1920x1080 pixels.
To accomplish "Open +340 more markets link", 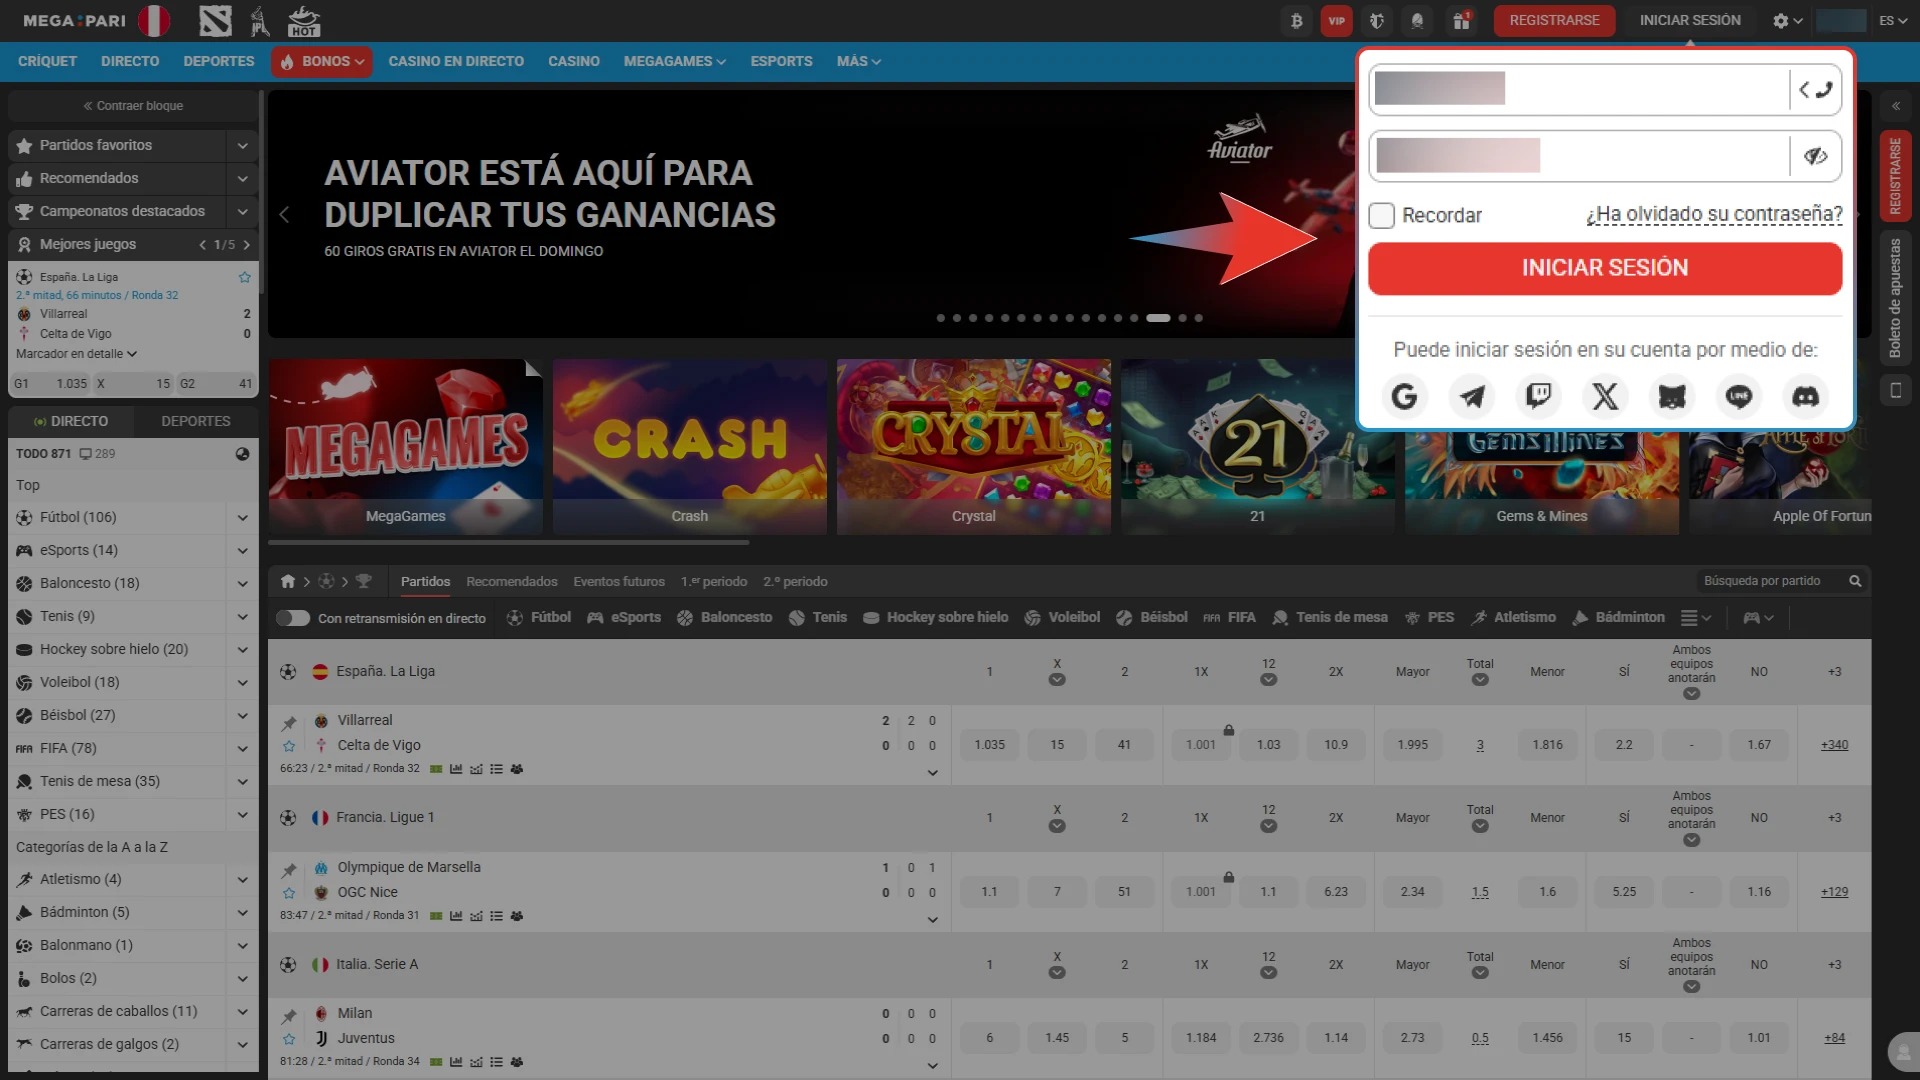I will point(1834,745).
